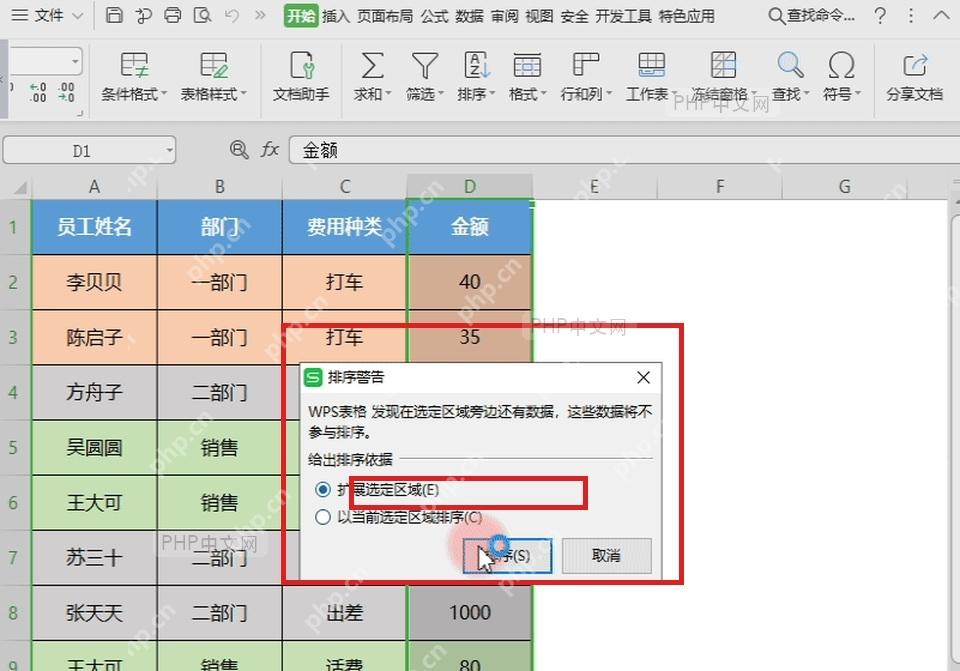Expand the 筛选 dropdown arrow
Viewport: 960px width, 671px height.
(x=440, y=94)
